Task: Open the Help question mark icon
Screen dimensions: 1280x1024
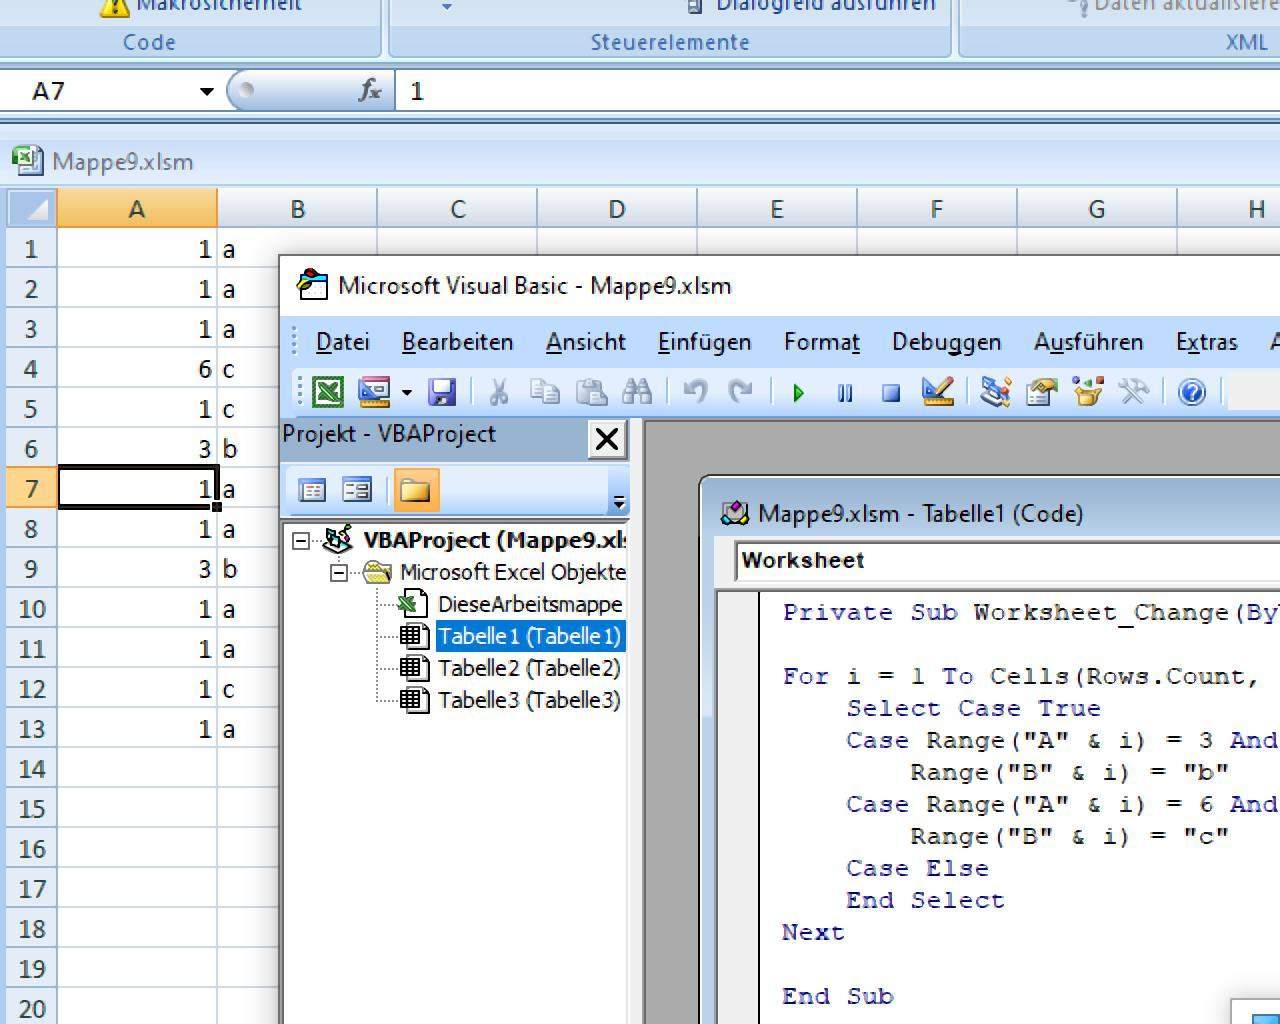Action: pos(1191,392)
